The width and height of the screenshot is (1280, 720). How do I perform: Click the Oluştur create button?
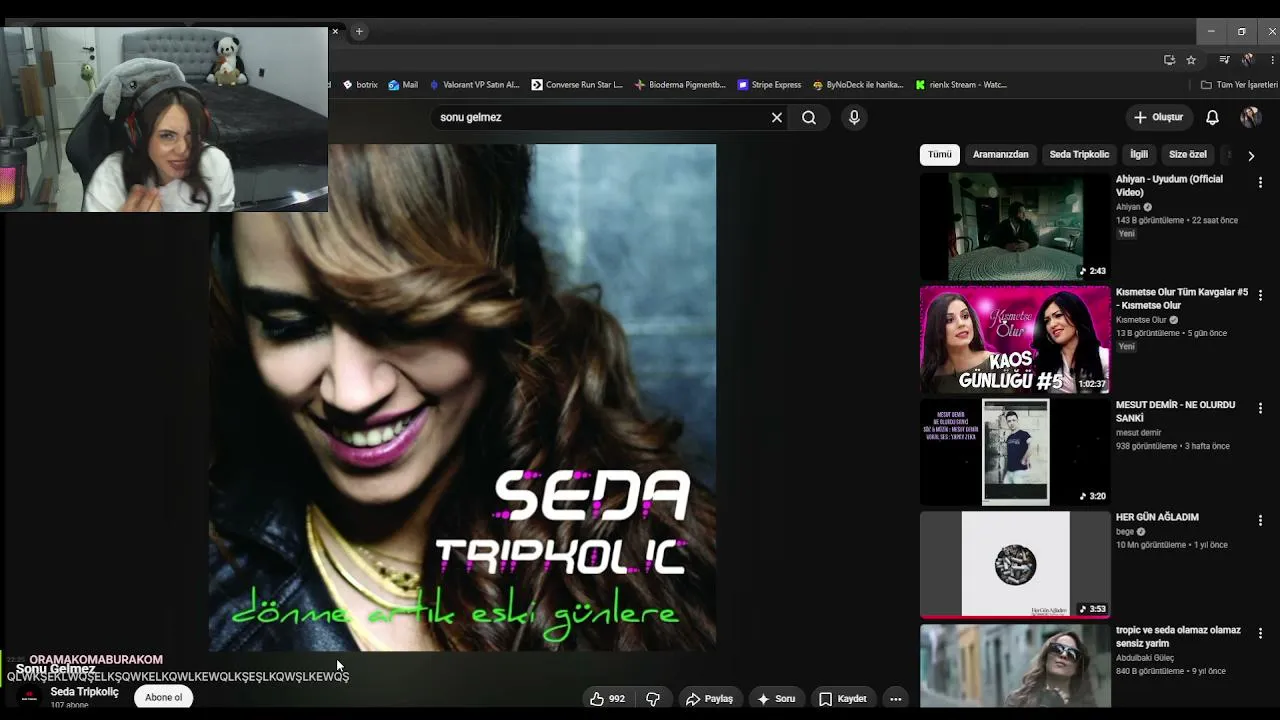click(1159, 117)
